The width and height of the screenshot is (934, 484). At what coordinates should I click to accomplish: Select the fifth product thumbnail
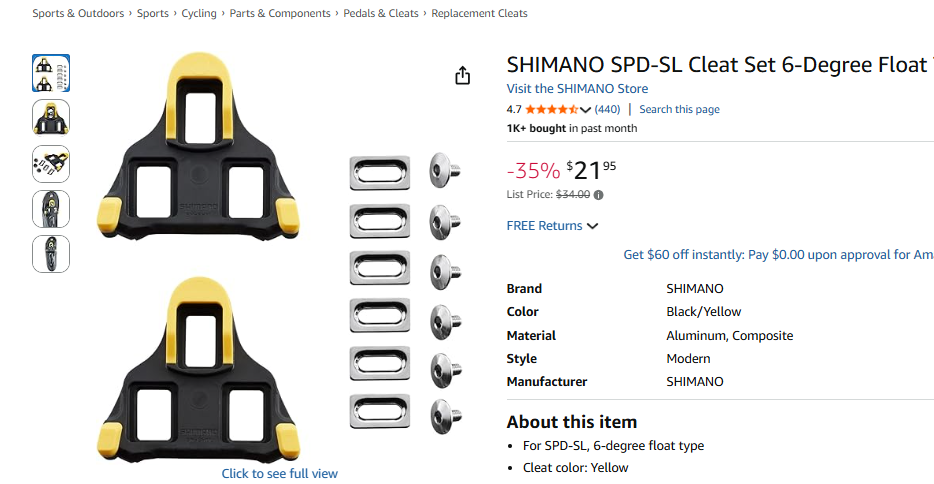(51, 253)
